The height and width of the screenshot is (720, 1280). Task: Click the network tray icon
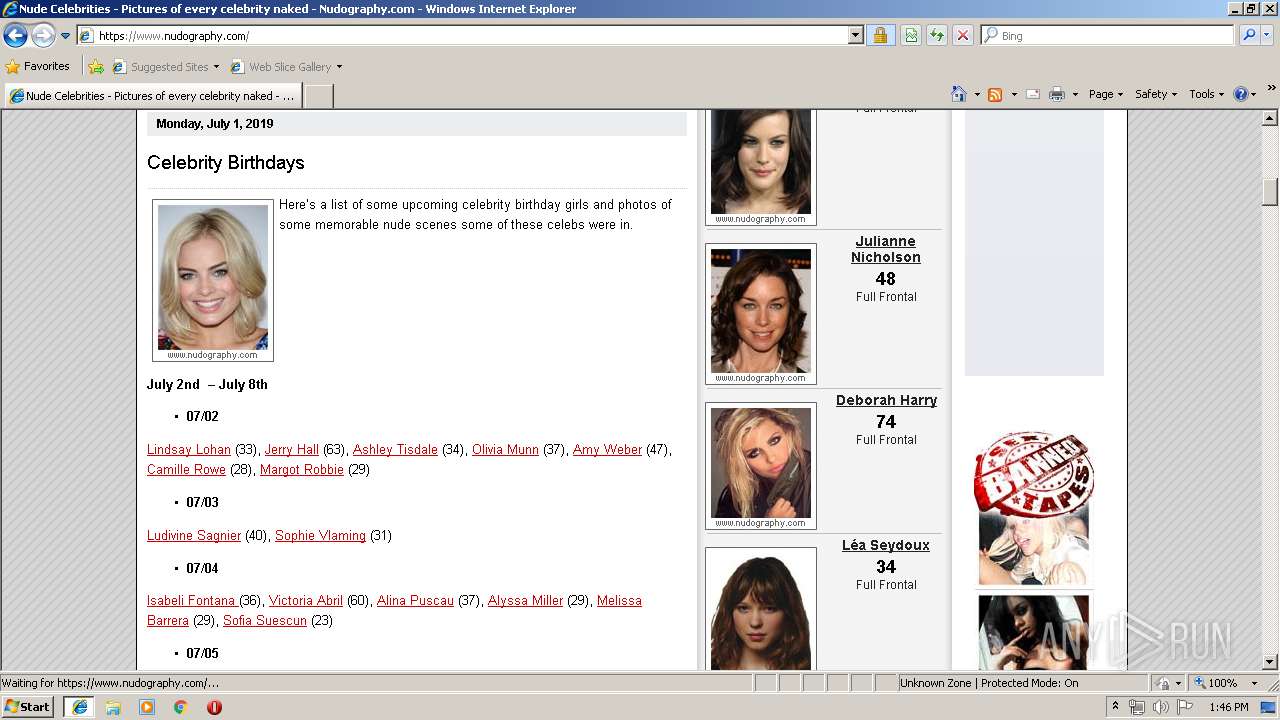click(1137, 707)
